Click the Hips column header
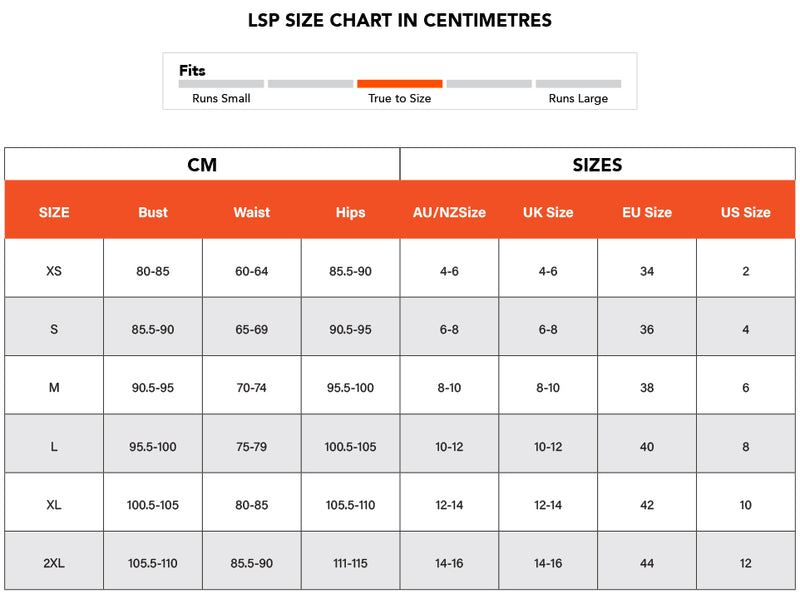This screenshot has width=800, height=594. pyautogui.click(x=351, y=212)
